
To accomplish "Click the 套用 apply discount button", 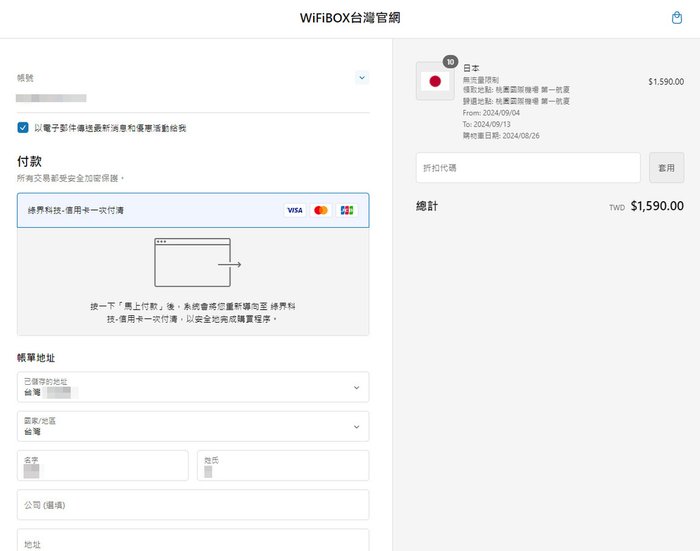I will point(666,168).
